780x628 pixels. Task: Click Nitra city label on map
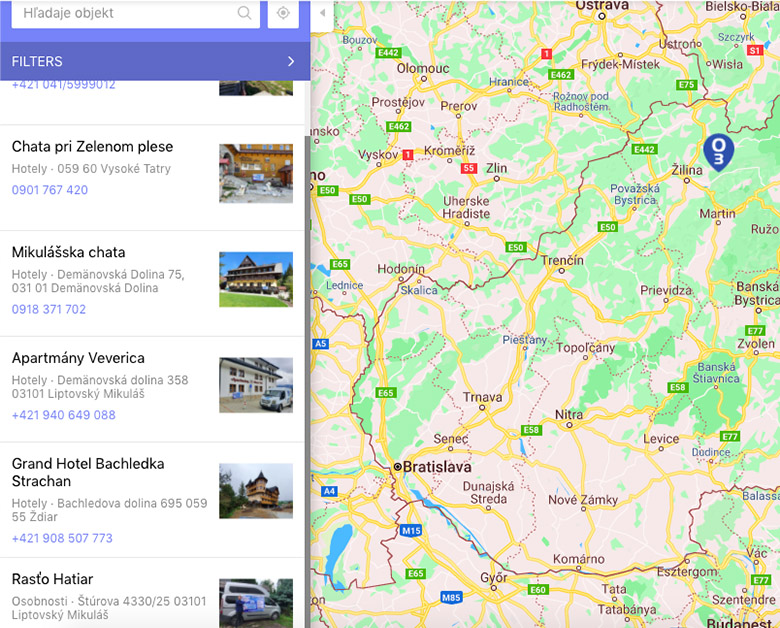click(569, 414)
